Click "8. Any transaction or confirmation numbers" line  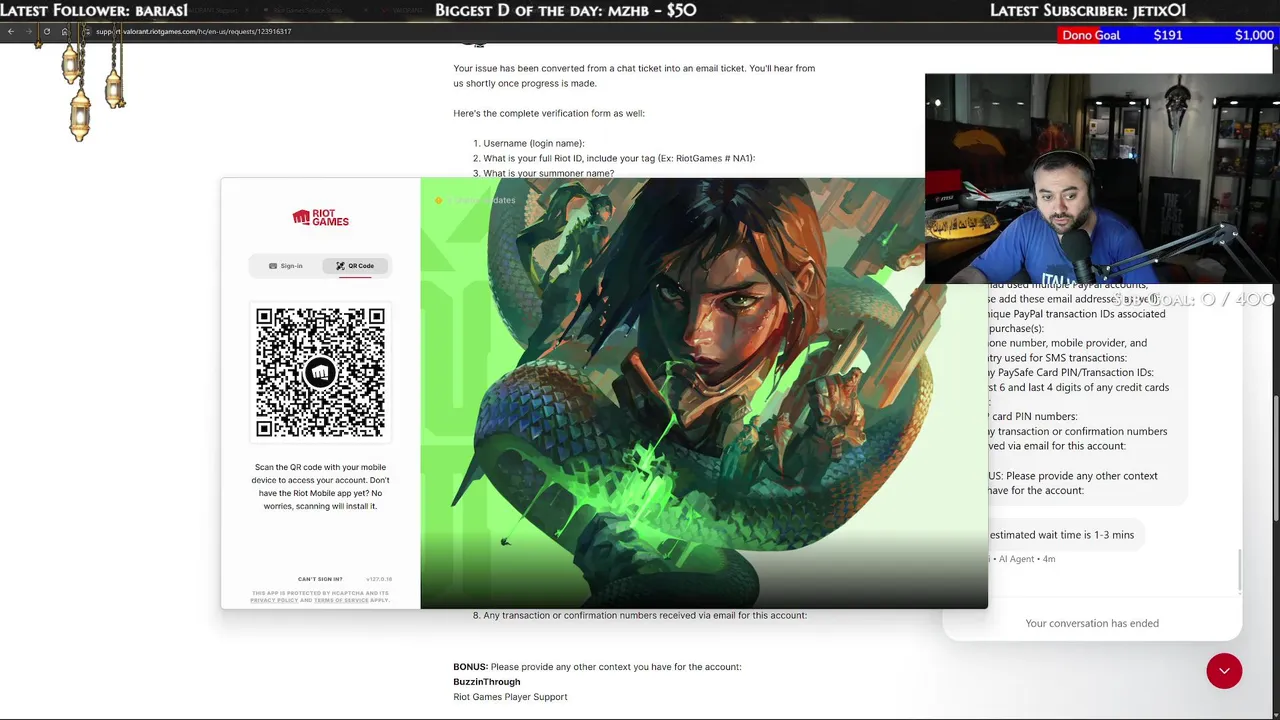pos(639,615)
